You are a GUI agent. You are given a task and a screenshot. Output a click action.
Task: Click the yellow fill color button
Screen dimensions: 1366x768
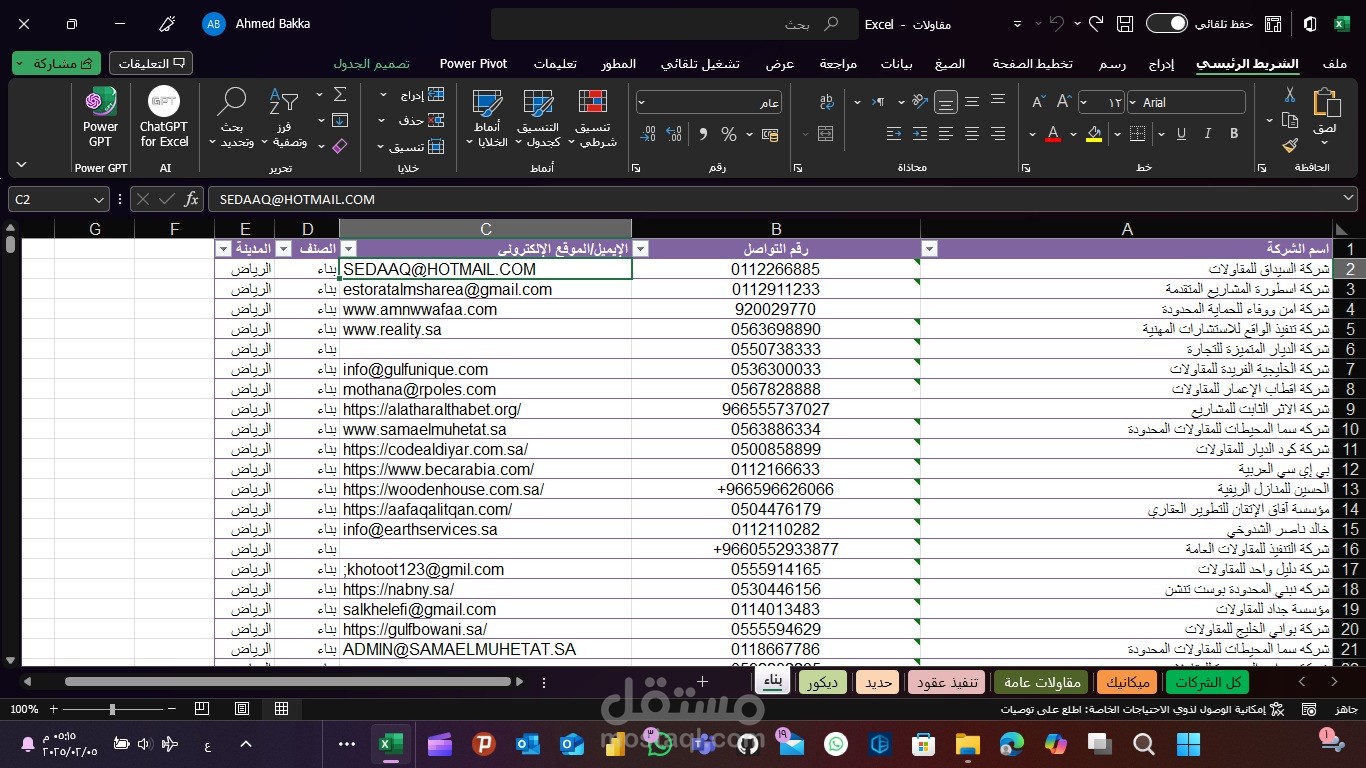[x=1094, y=134]
